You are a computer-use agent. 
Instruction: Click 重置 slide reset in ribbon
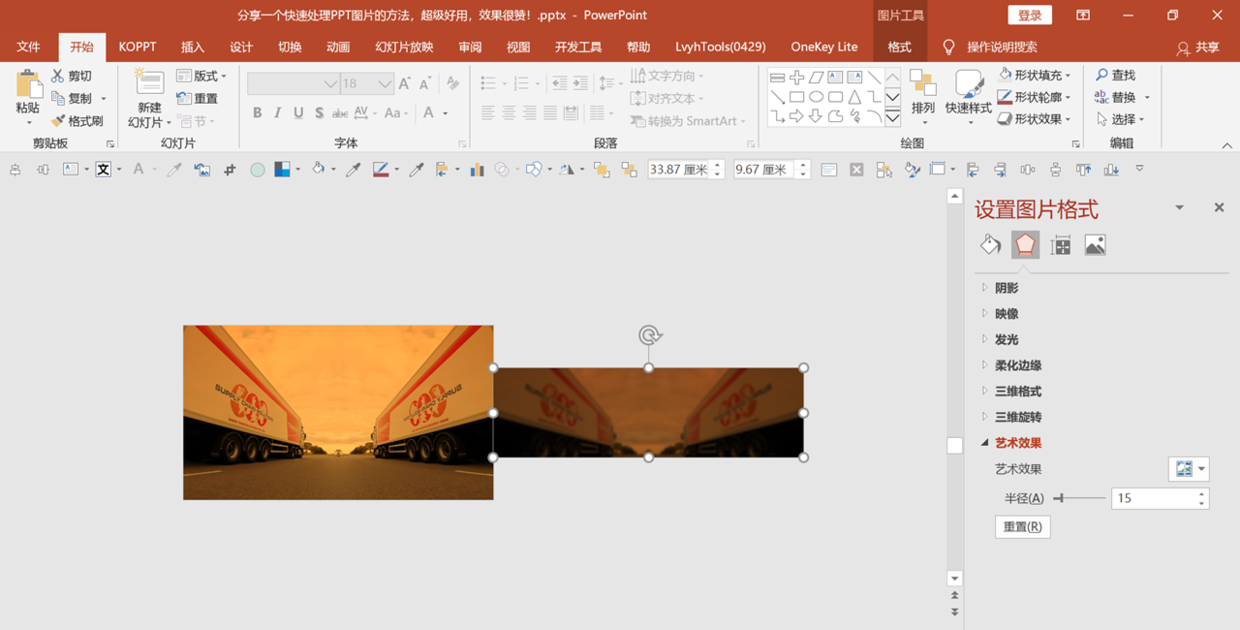(197, 98)
